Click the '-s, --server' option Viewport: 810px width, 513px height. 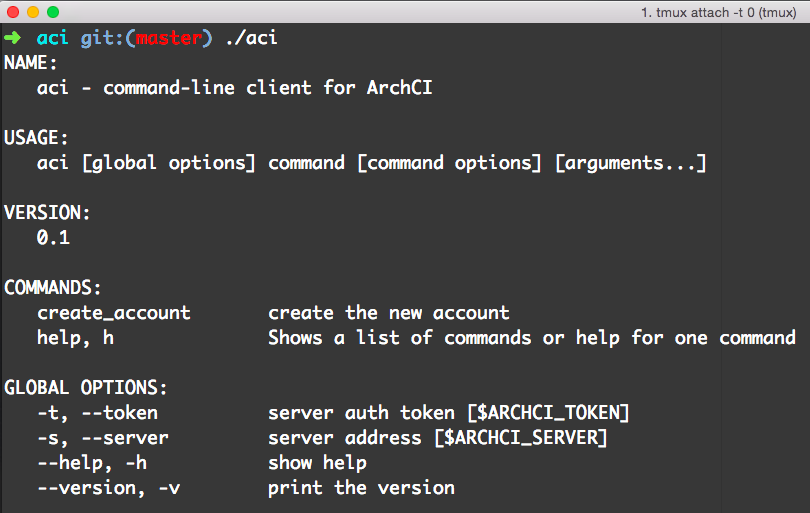[x=103, y=438]
